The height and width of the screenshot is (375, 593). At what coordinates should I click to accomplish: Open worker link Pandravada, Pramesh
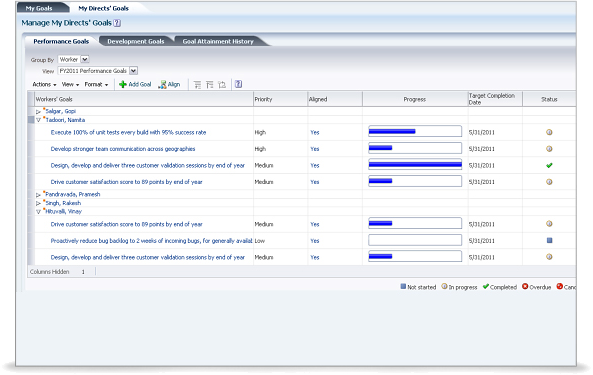(x=73, y=194)
